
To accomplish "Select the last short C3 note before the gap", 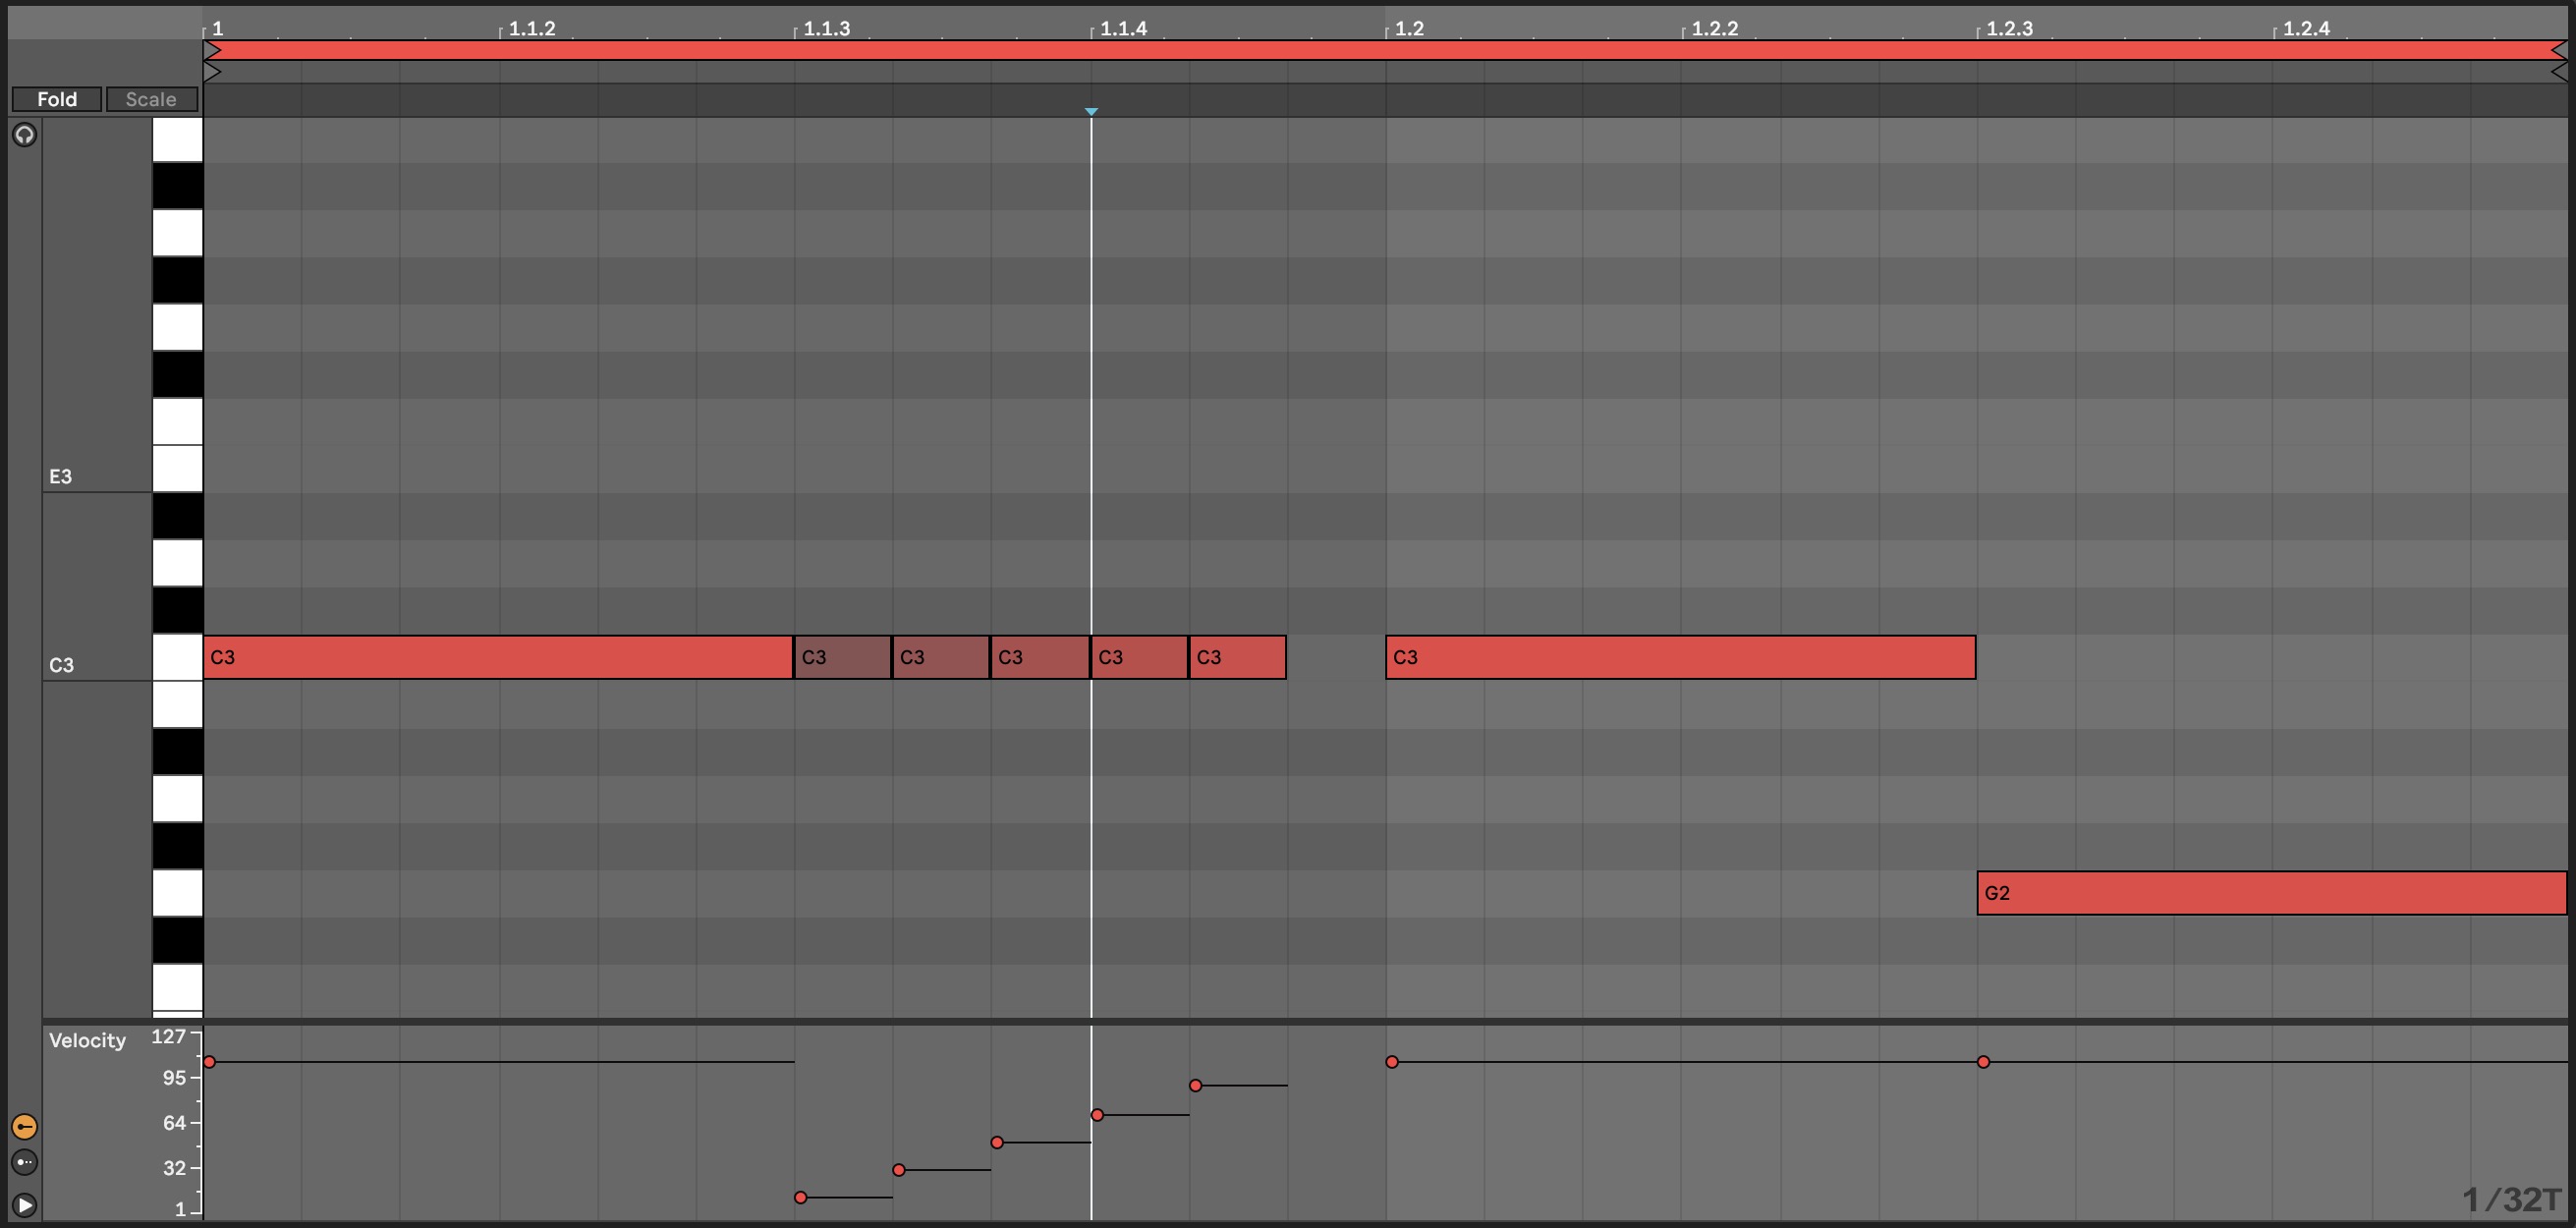I will [1237, 657].
